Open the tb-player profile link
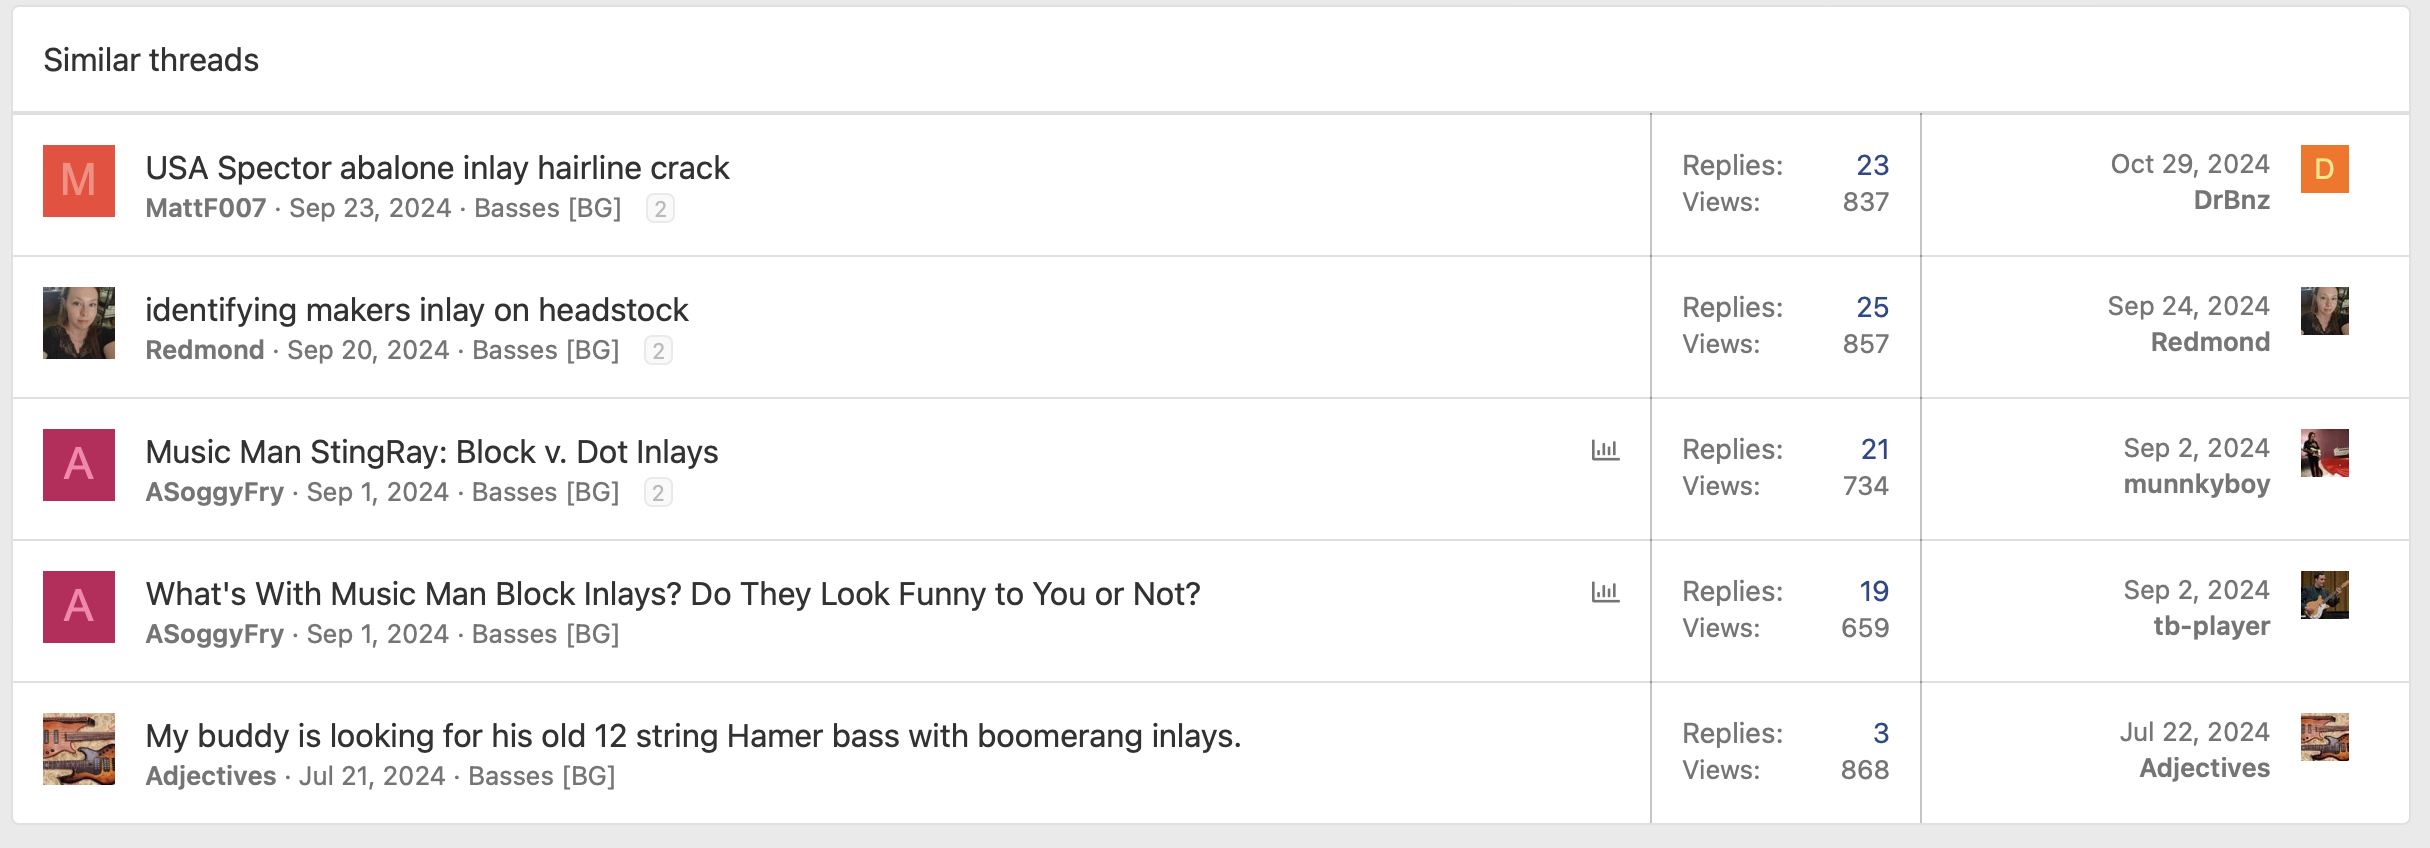The image size is (2430, 848). [x=2211, y=626]
